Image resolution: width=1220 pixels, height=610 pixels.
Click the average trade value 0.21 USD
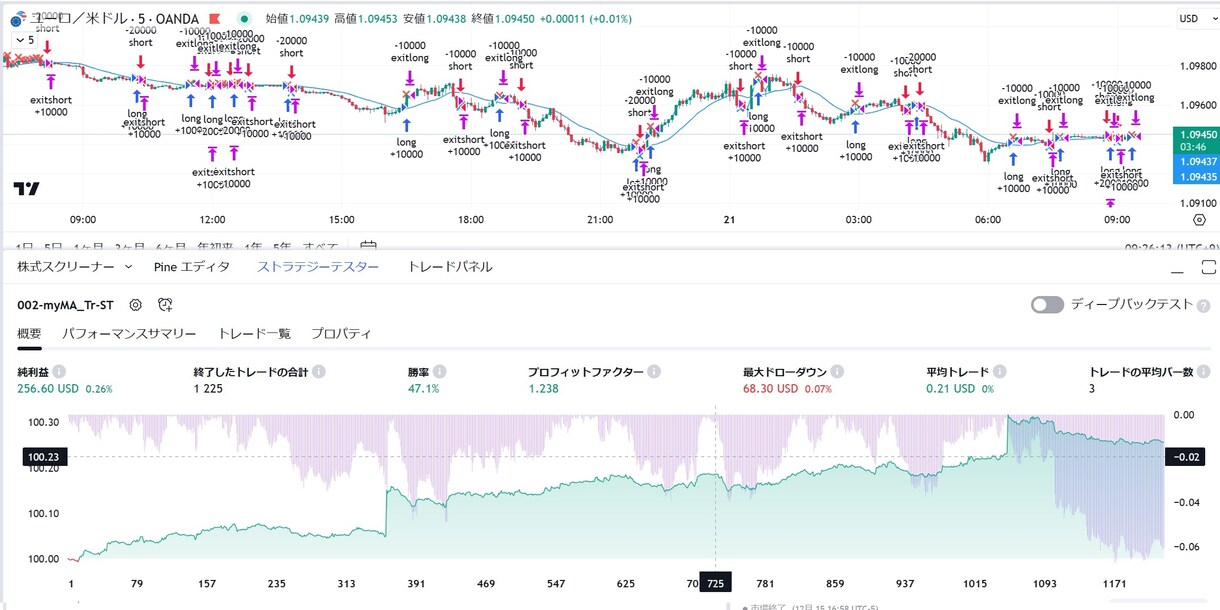(950, 388)
